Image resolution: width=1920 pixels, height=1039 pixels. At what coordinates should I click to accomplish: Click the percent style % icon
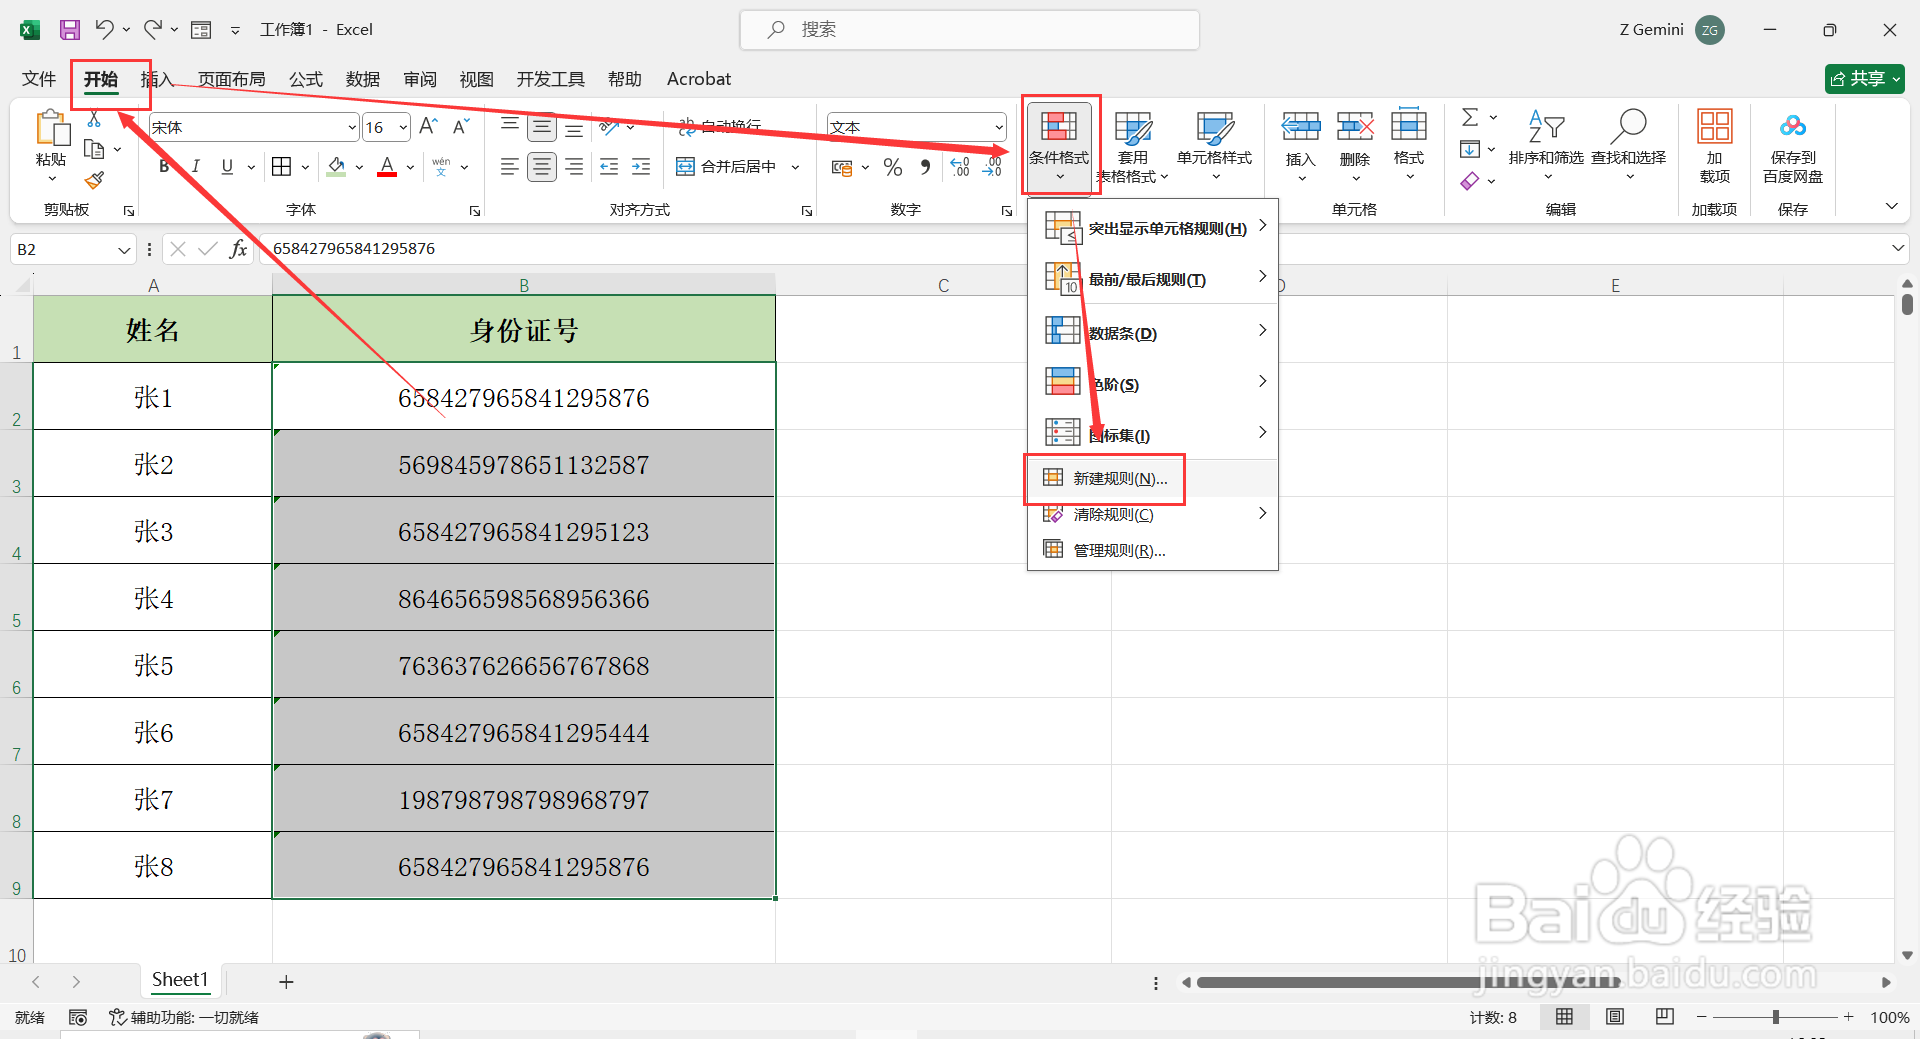pos(892,166)
